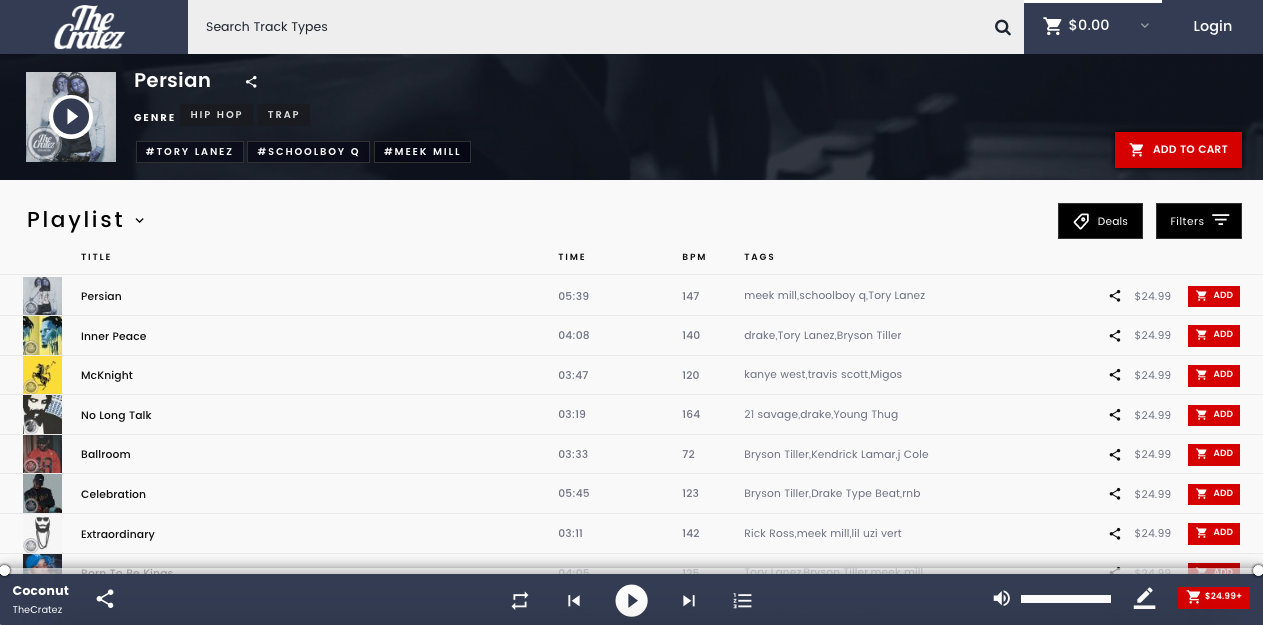The width and height of the screenshot is (1263, 625).
Task: Mute the player volume speaker icon
Action: [x=1001, y=599]
